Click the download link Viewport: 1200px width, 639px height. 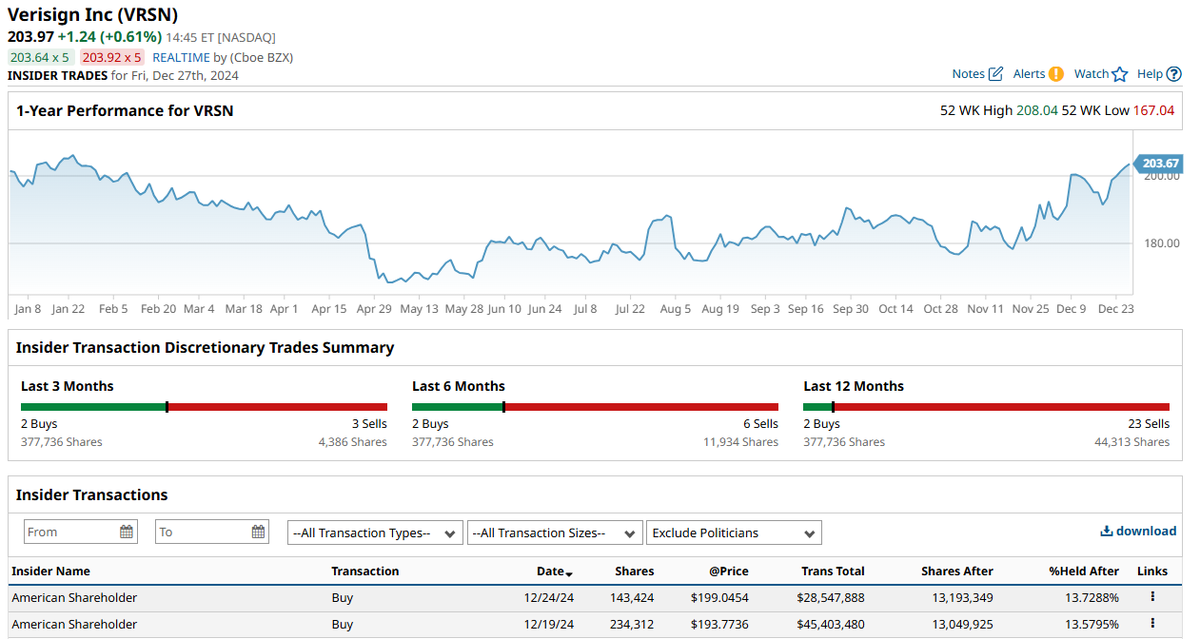point(1138,531)
